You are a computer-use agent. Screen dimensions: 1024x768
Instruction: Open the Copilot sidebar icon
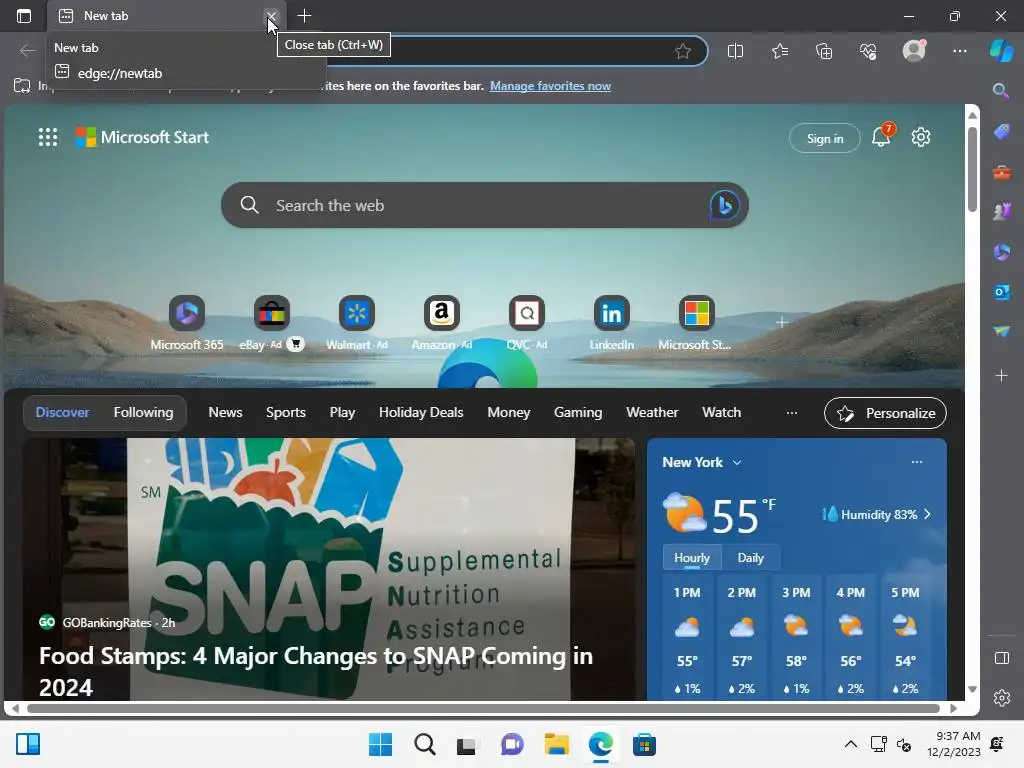1002,51
